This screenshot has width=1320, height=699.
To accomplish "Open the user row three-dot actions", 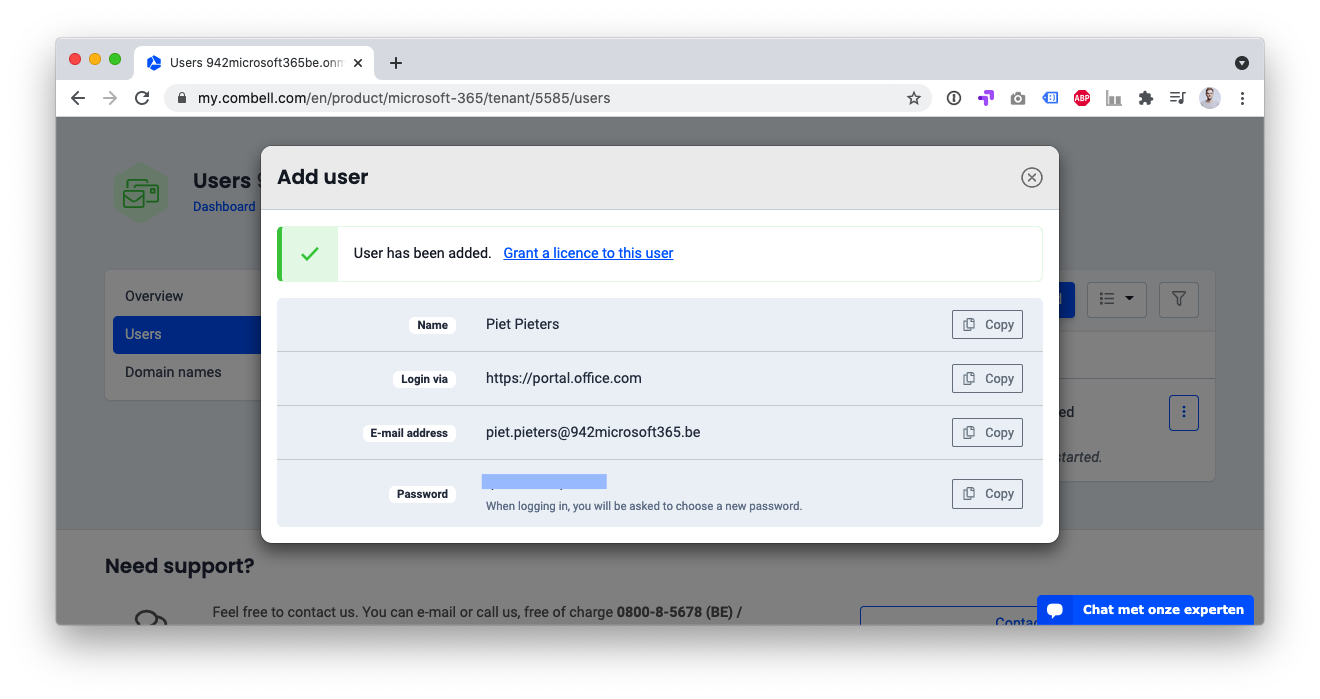I will [x=1184, y=412].
